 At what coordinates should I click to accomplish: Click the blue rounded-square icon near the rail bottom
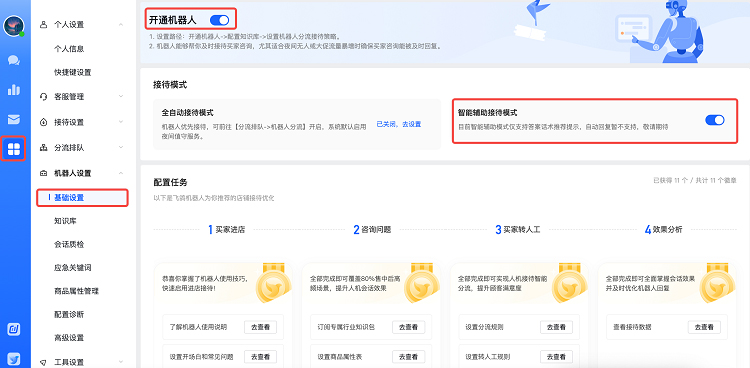pyautogui.click(x=14, y=329)
